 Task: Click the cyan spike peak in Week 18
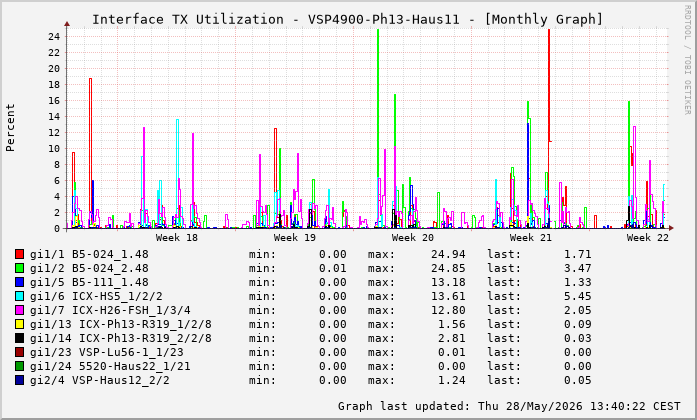click(x=177, y=120)
